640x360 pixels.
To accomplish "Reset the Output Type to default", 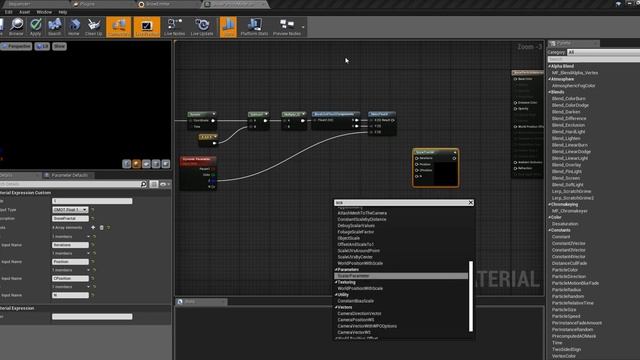I will tap(93, 210).
